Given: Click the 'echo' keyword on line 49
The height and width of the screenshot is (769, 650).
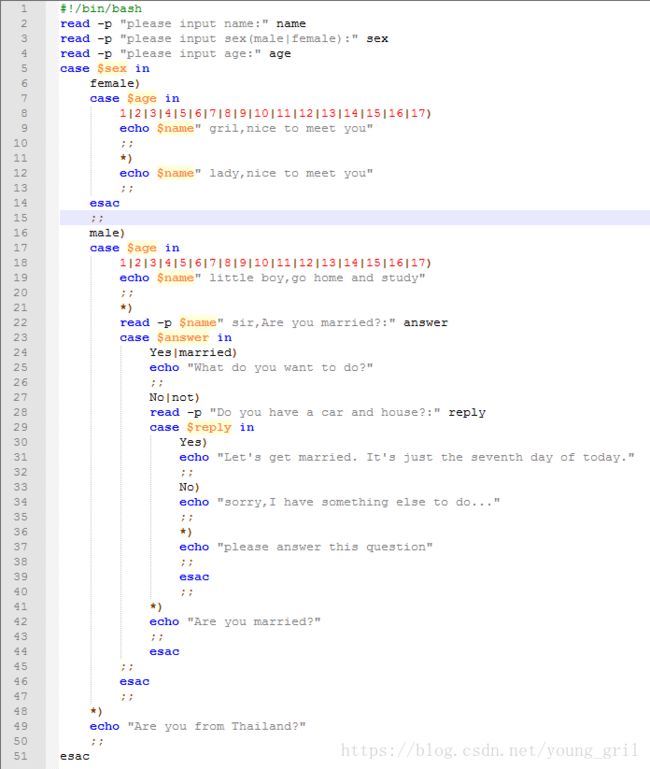Looking at the screenshot, I should pos(104,726).
